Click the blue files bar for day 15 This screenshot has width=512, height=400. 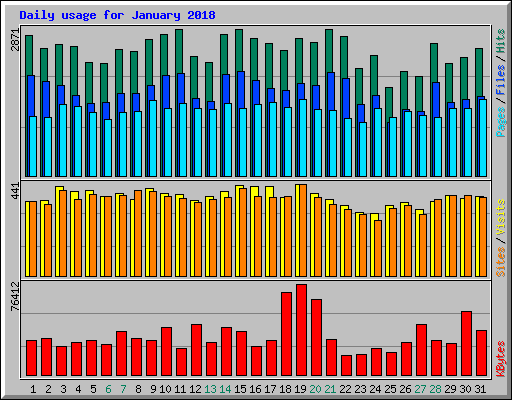click(x=241, y=90)
